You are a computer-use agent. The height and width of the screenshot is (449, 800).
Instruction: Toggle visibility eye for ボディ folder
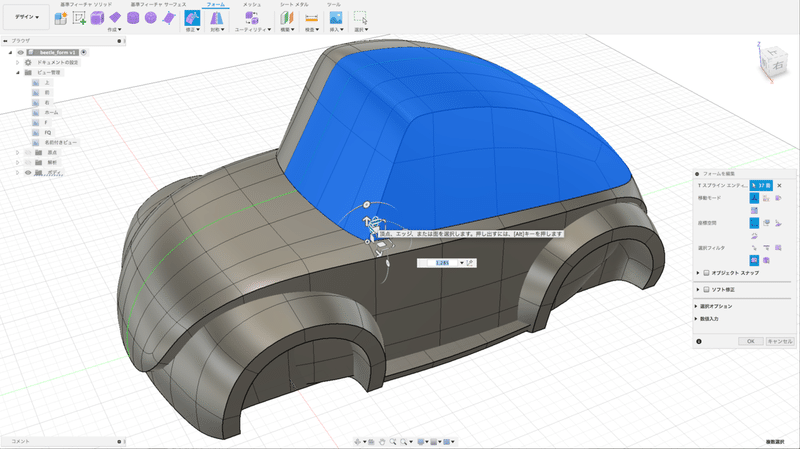click(28, 173)
